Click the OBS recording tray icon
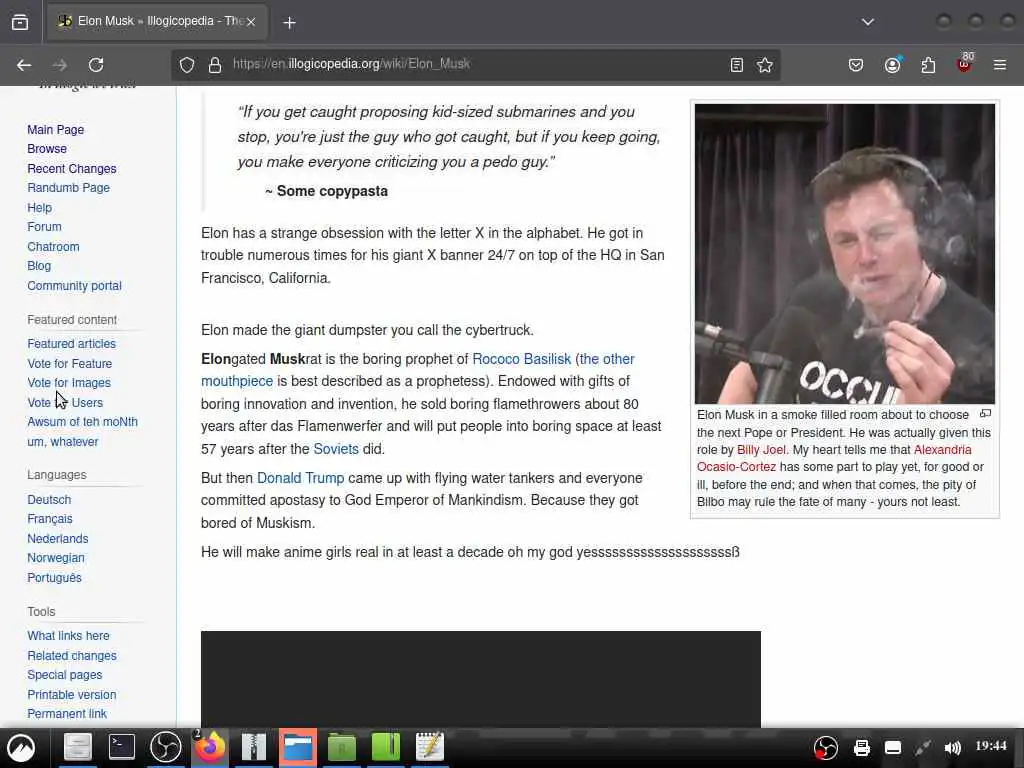Screen dimensions: 1024x768 click(825, 748)
